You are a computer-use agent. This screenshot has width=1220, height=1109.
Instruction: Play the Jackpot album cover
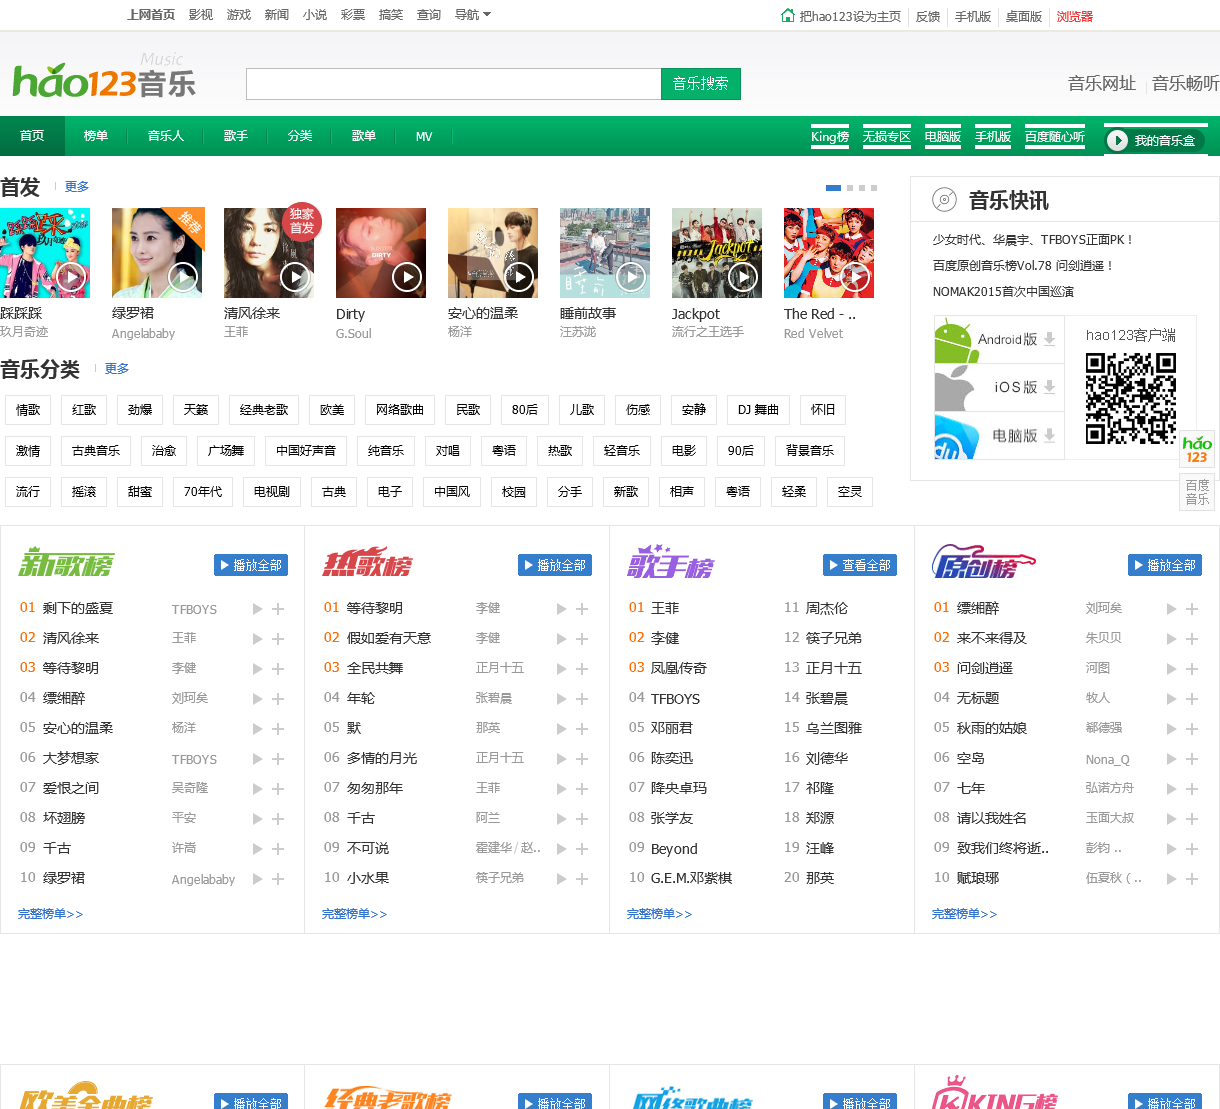(743, 276)
